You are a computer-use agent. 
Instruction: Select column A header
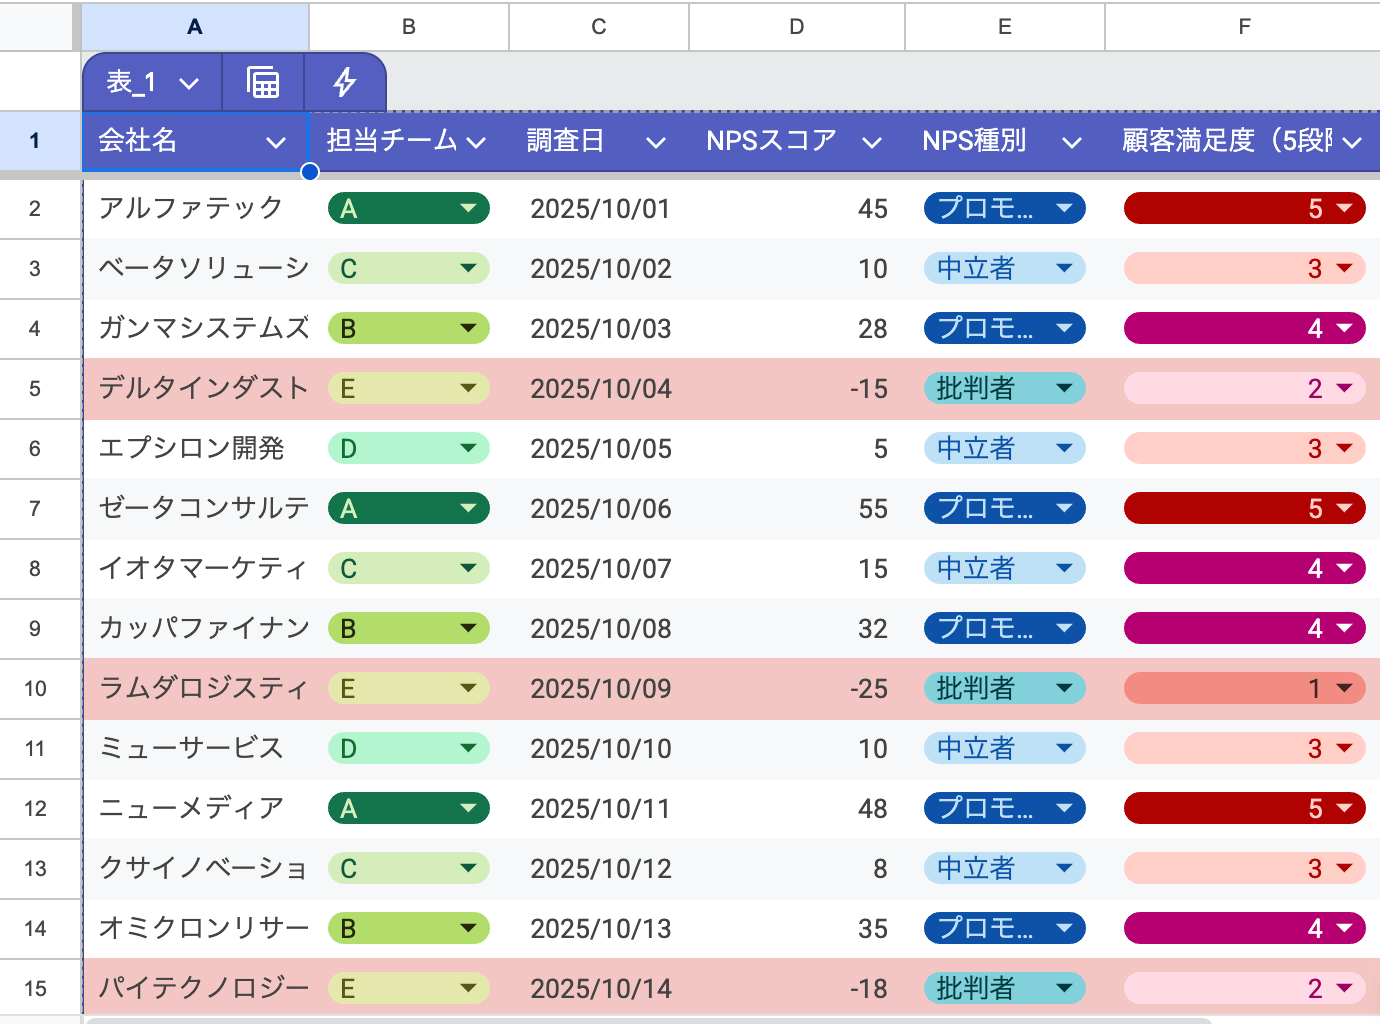[195, 27]
